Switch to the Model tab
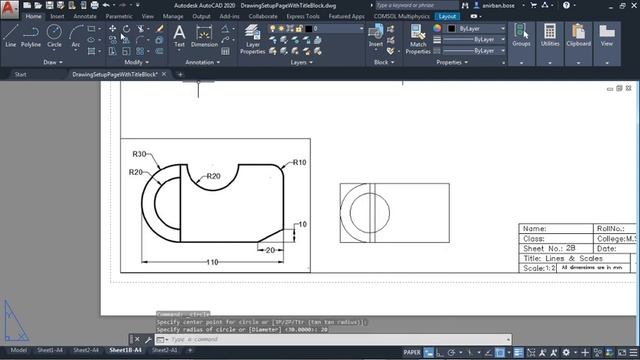 18,350
